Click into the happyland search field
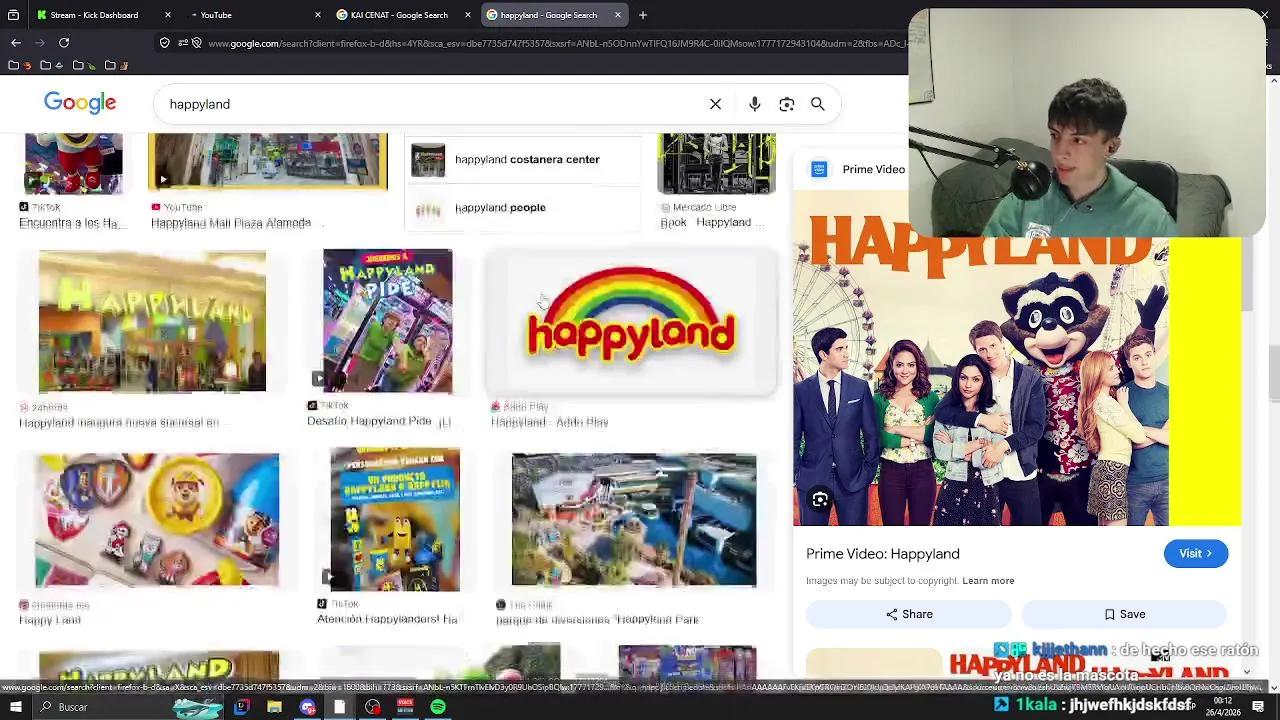Screen dimensions: 1280x720 (430, 104)
